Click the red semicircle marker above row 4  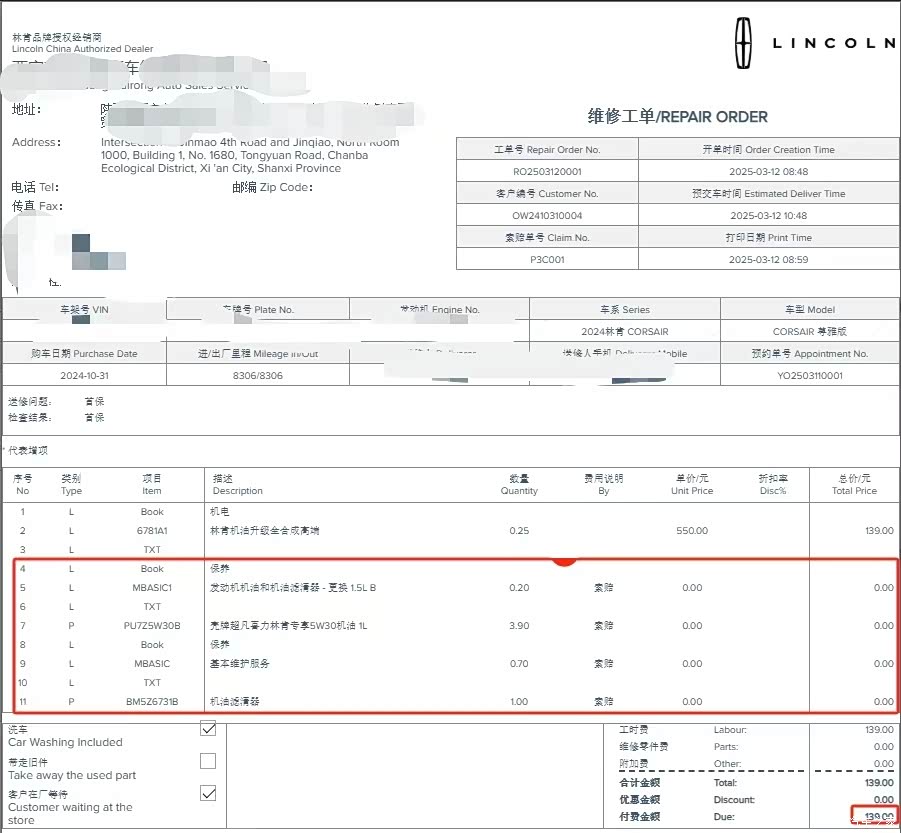[x=564, y=562]
